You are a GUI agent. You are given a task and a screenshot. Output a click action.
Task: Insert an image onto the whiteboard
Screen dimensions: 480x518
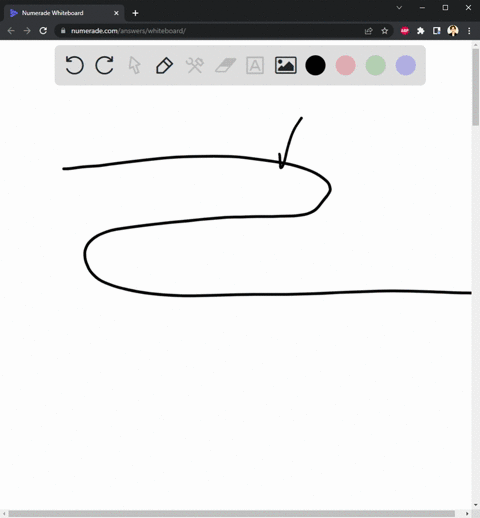286,65
